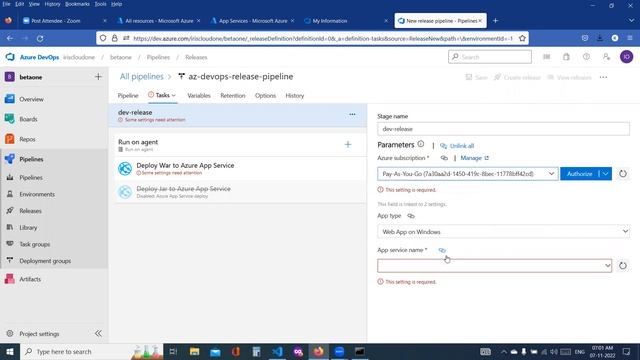
Task: Switch to the Options tab
Action: (x=265, y=96)
